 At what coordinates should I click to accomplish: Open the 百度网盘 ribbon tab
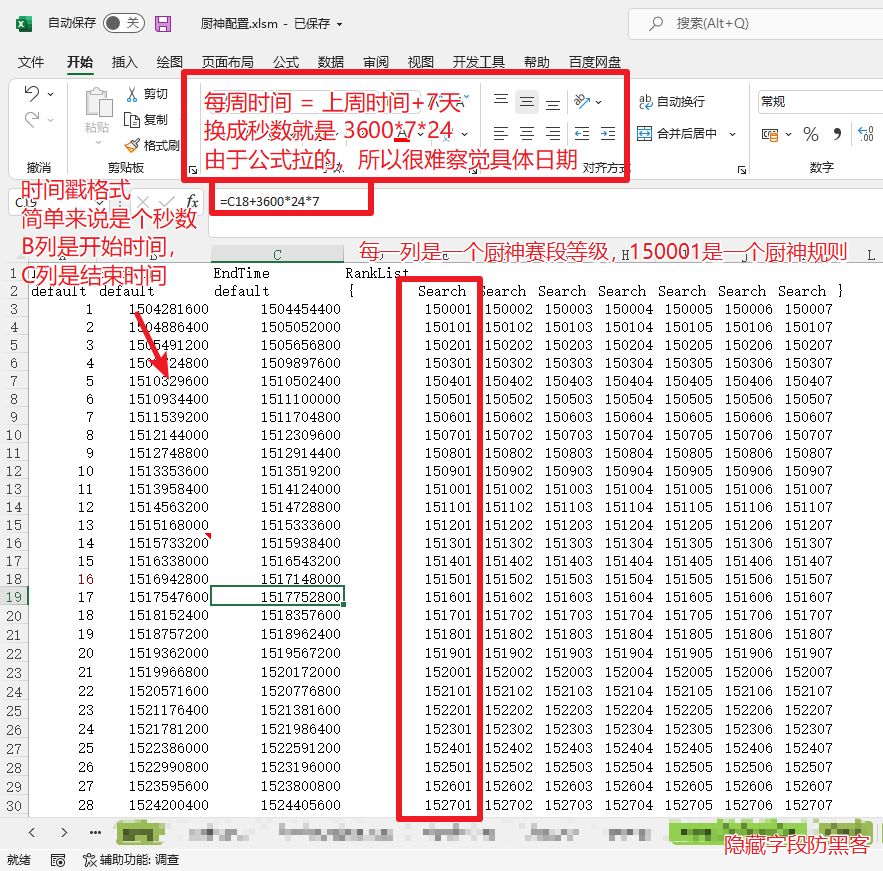595,62
